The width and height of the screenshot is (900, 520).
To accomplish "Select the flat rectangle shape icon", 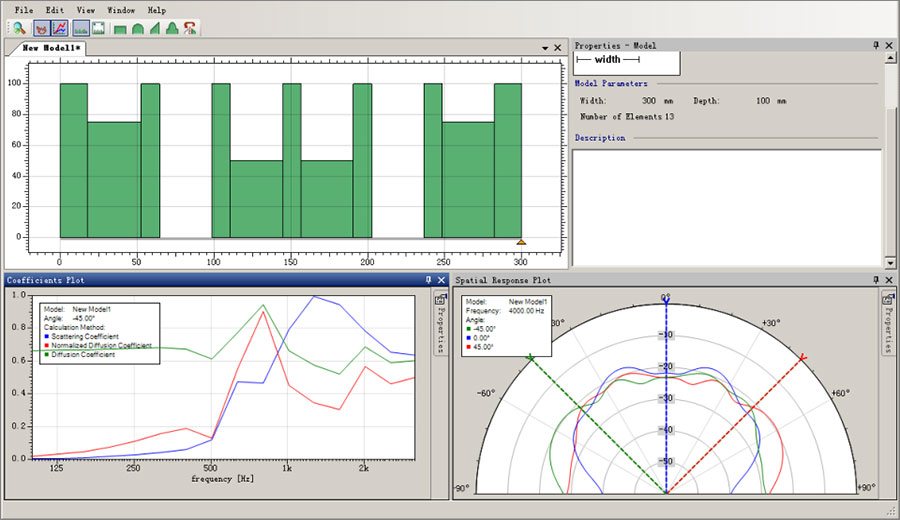I will pyautogui.click(x=120, y=29).
